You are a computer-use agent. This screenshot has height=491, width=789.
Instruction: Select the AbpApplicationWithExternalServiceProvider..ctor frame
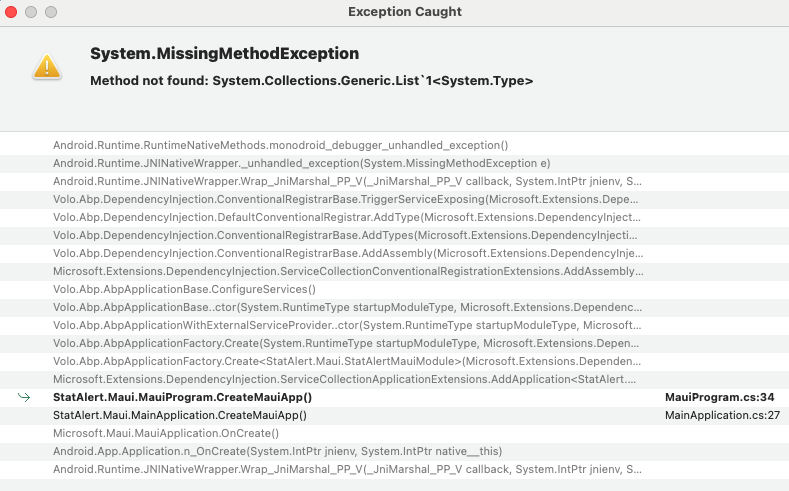[x=347, y=325]
